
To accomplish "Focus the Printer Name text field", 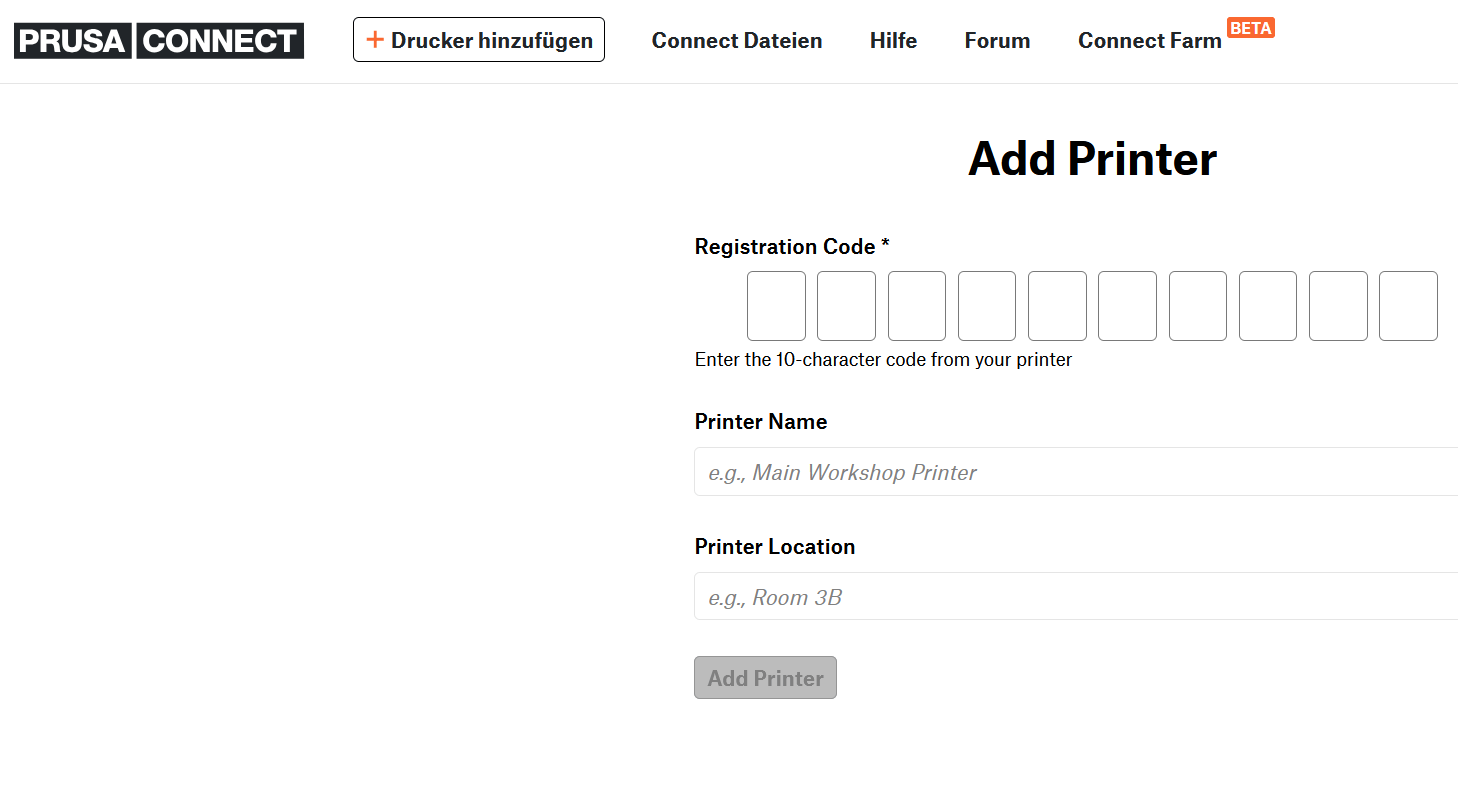I will 1076,472.
